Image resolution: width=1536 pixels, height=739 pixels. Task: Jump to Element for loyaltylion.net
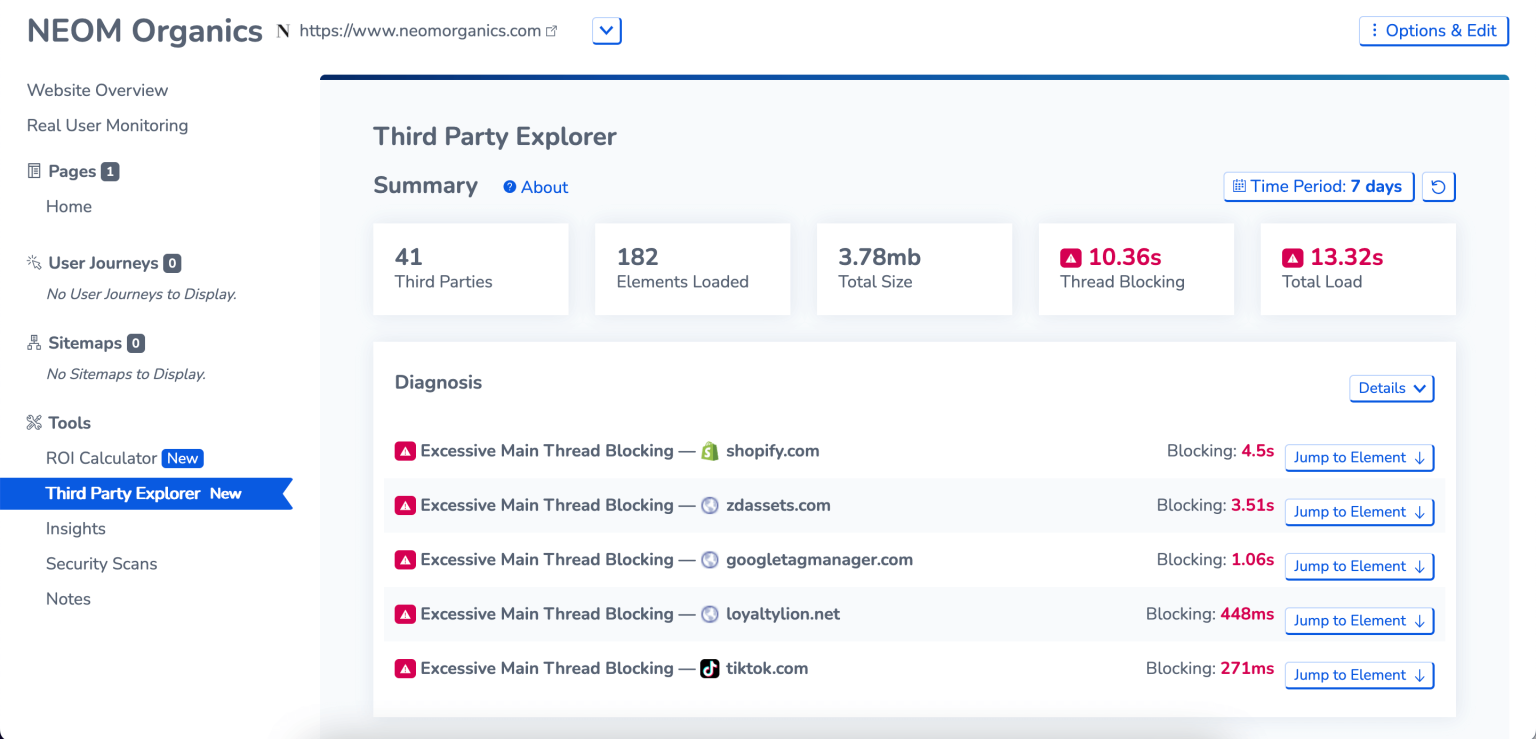(1359, 621)
